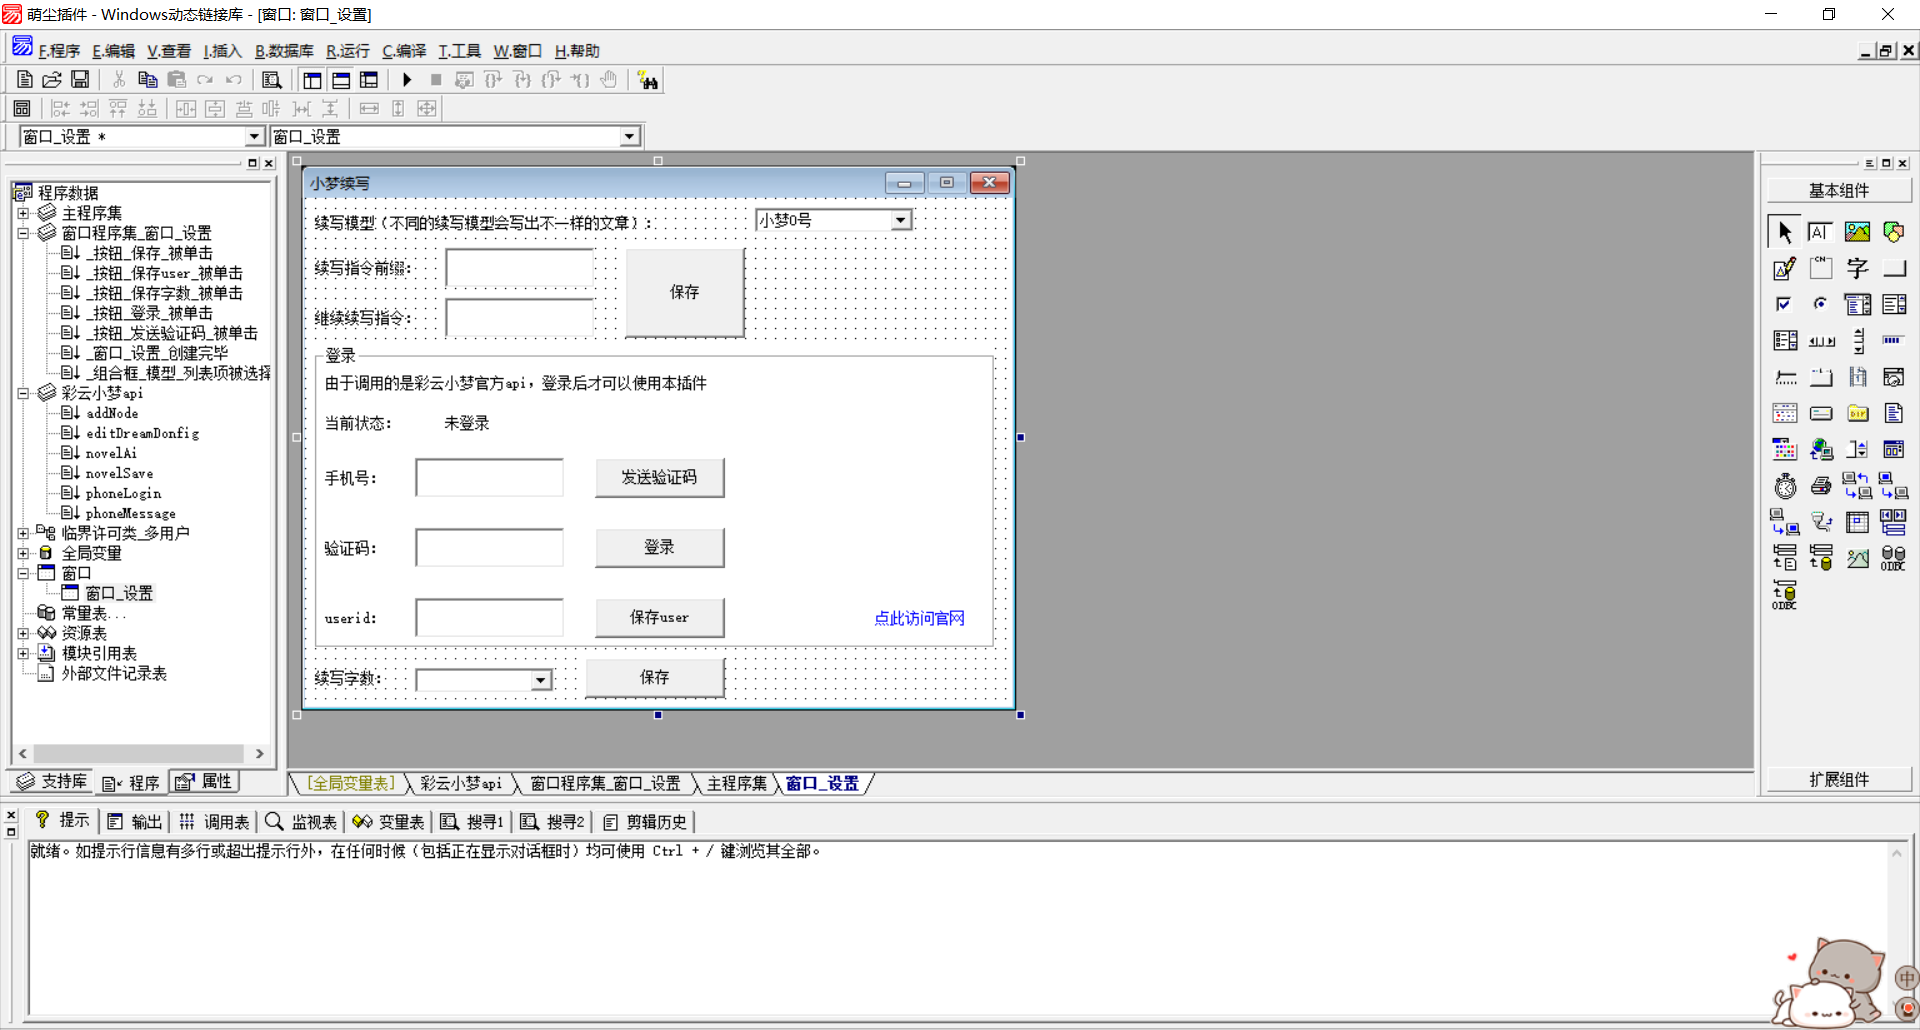Toggle the horizontal split layout view in toolbar
Image resolution: width=1920 pixels, height=1030 pixels.
[341, 79]
